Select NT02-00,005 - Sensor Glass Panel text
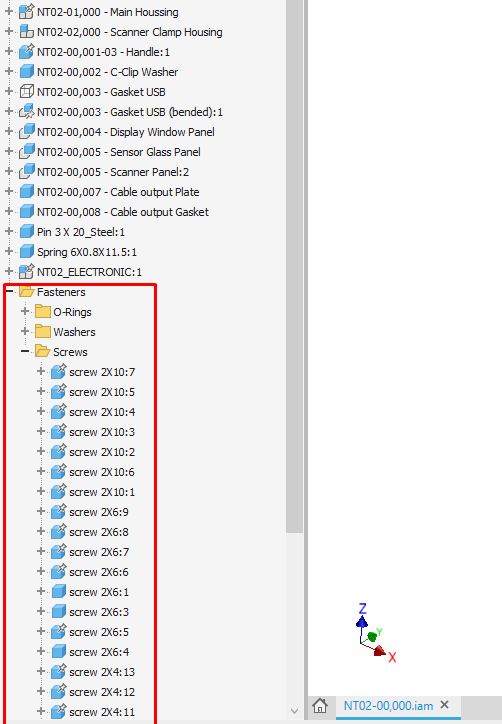The width and height of the screenshot is (502, 724). [119, 152]
